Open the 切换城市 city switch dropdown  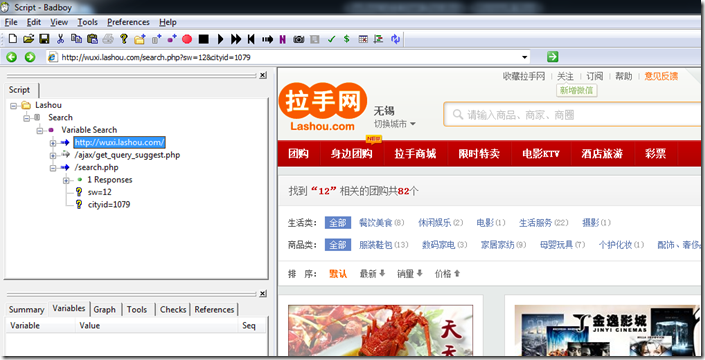pos(395,124)
